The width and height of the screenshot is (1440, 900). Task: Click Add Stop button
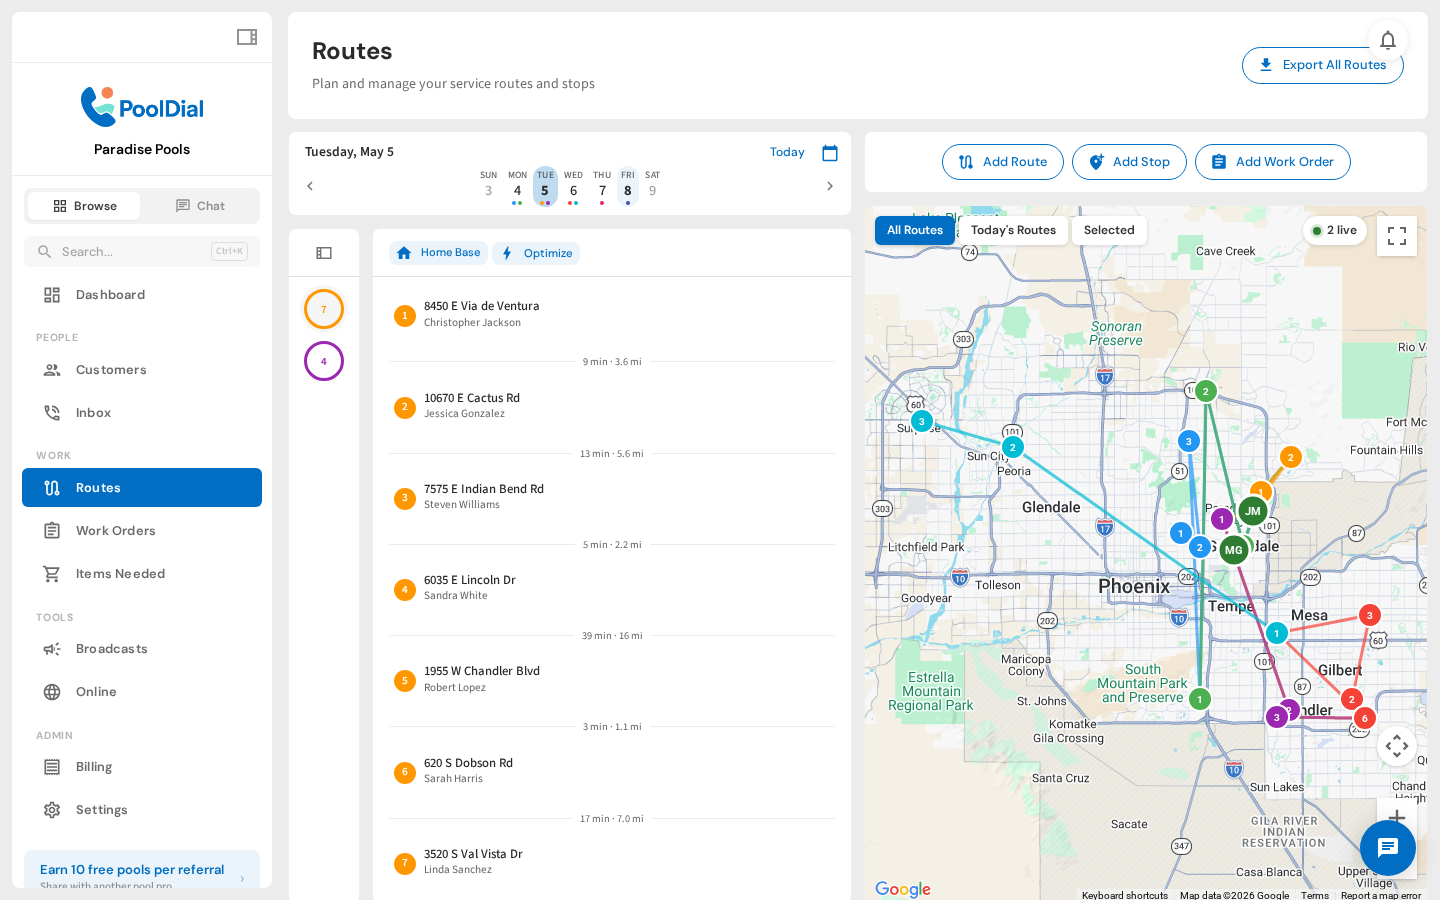[1129, 162]
